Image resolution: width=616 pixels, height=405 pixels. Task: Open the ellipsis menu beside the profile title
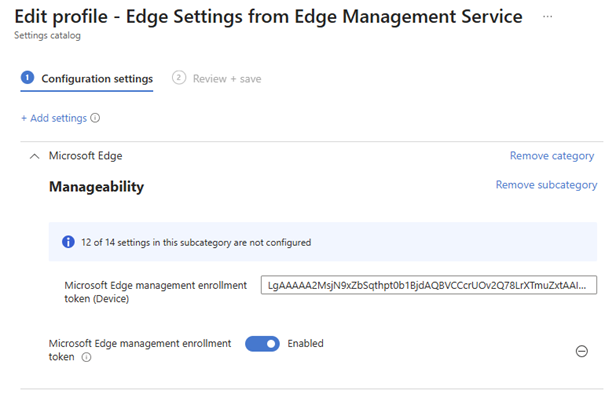tap(547, 17)
